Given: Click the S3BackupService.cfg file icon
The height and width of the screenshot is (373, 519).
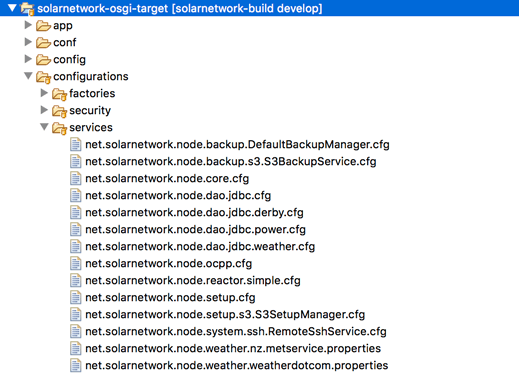Looking at the screenshot, I should [x=76, y=162].
